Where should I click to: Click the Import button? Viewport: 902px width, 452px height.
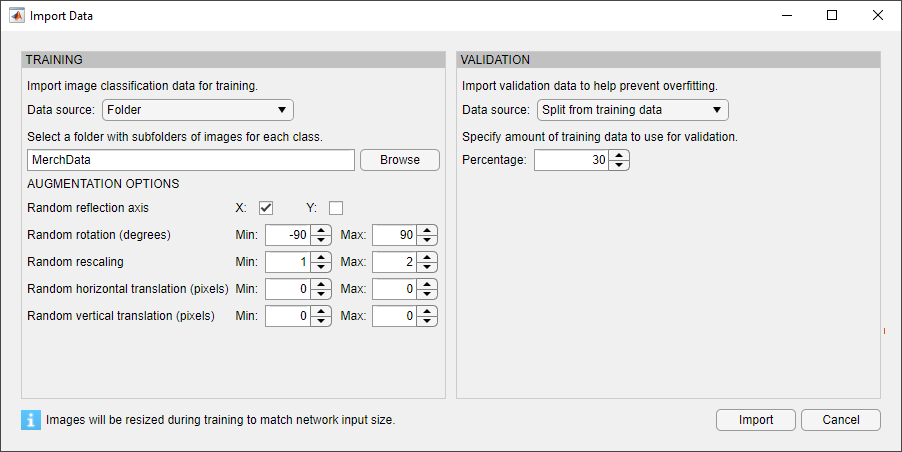755,420
